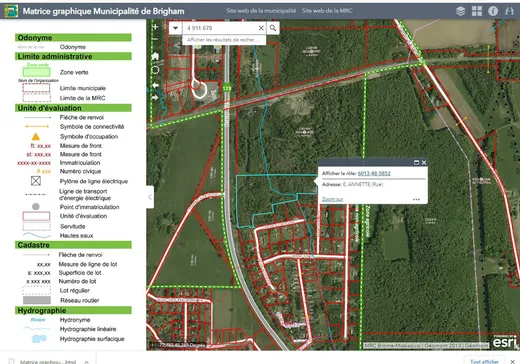Screen dimensions: 520x364
Task: Click Lot régulier legend label
Action: pyautogui.click(x=75, y=290)
